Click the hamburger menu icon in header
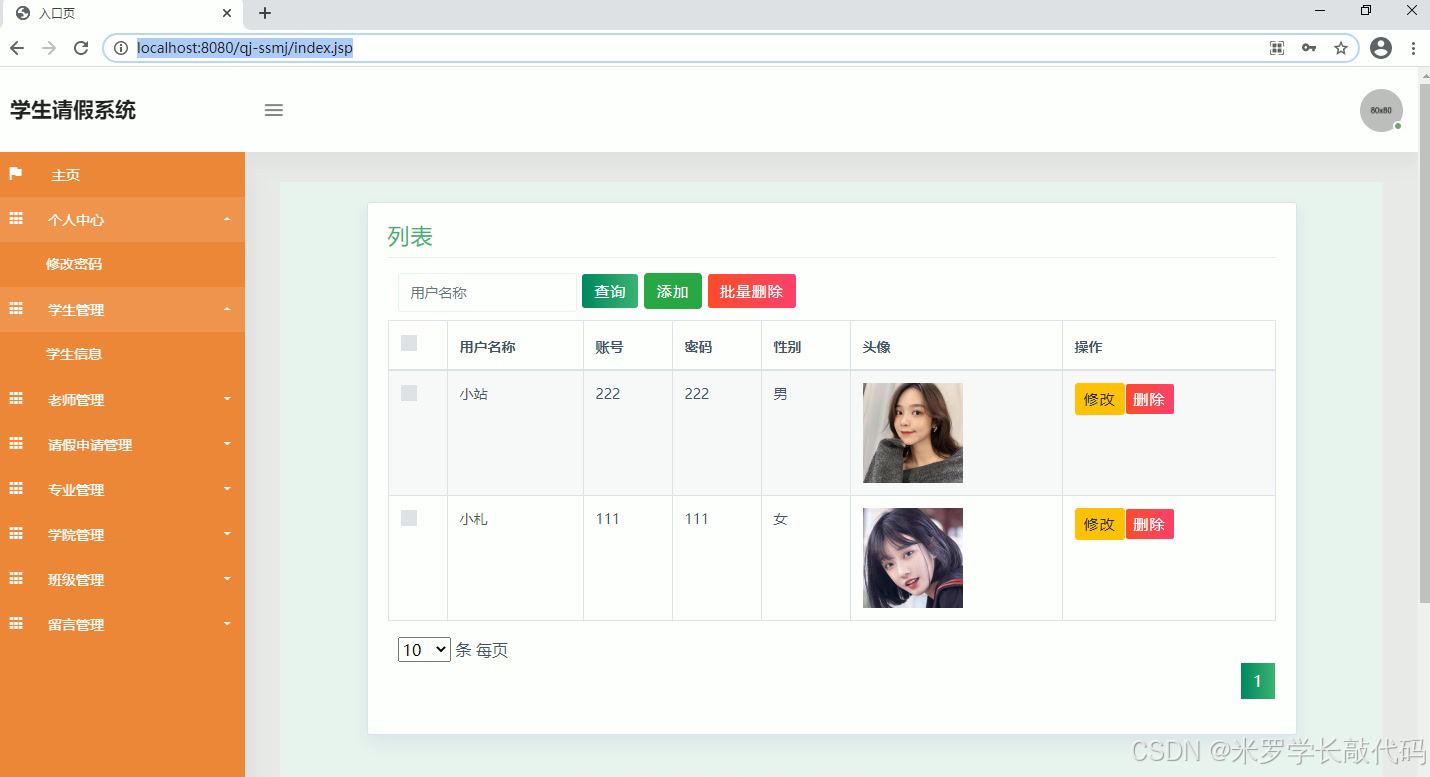Viewport: 1430px width, 777px height. point(273,110)
